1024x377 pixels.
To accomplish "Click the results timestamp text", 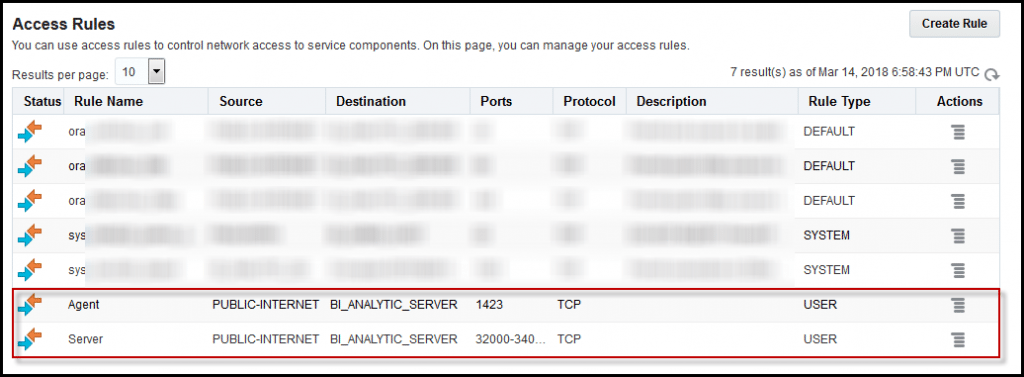I will [855, 72].
